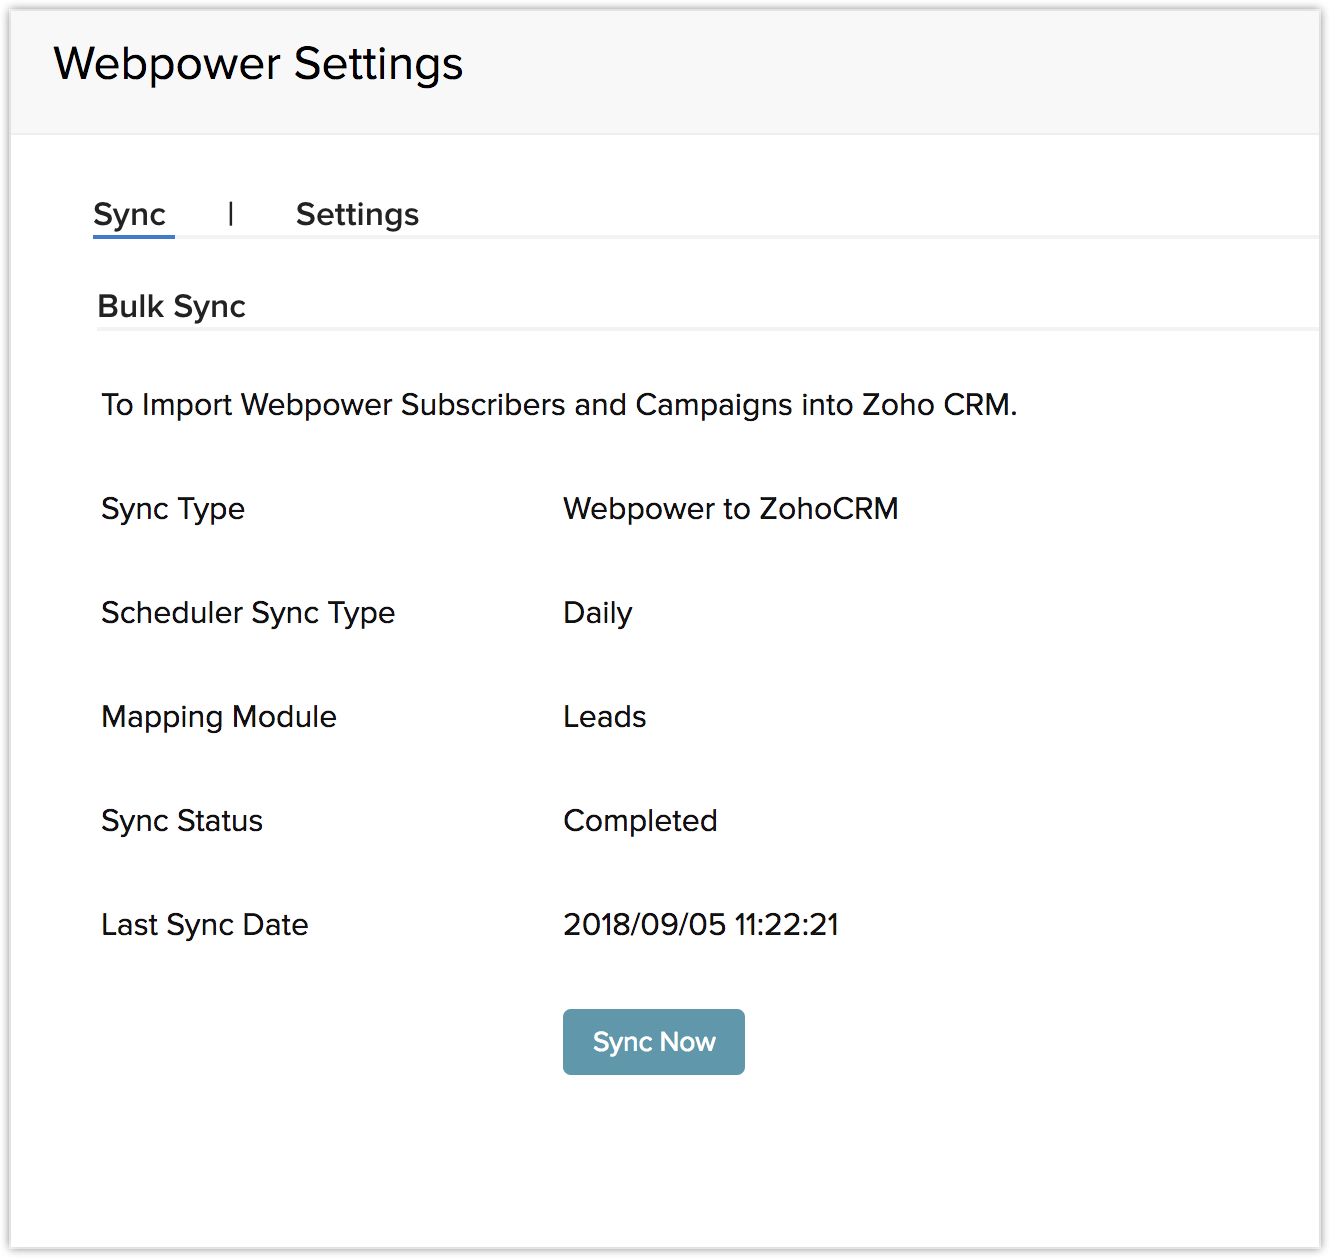Click the Sync Type label
Image resolution: width=1330 pixels, height=1258 pixels.
pyautogui.click(x=173, y=509)
